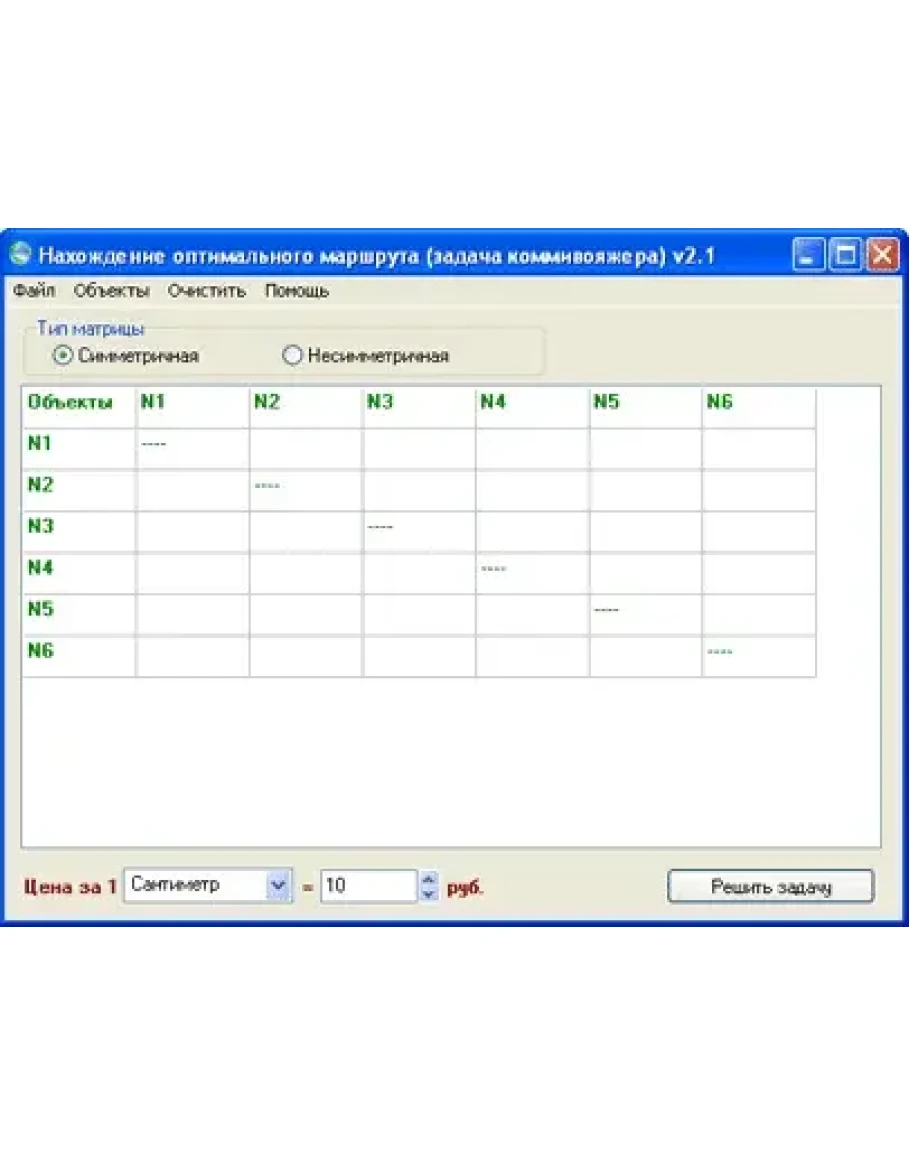Click the application globe icon in title bar
The image size is (910, 1155).
[x=21, y=255]
